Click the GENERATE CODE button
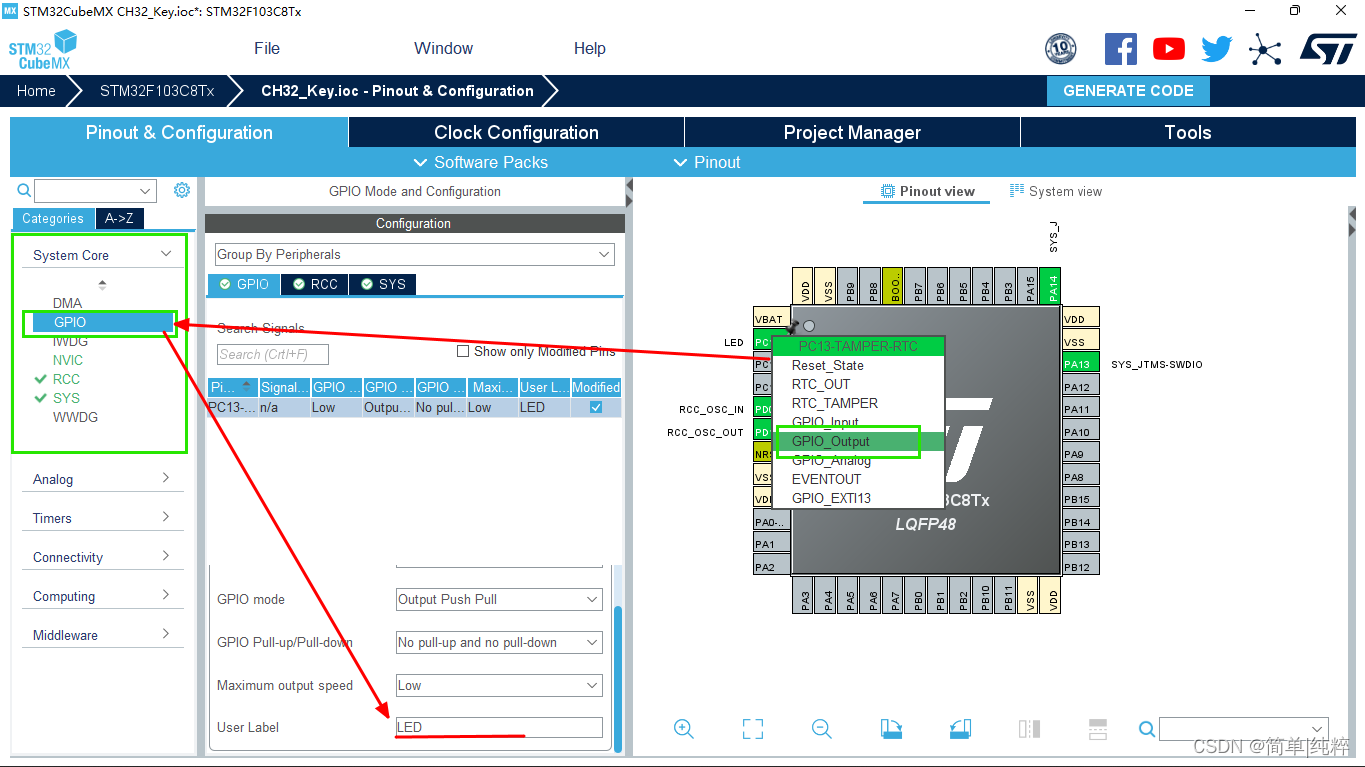 click(1128, 90)
